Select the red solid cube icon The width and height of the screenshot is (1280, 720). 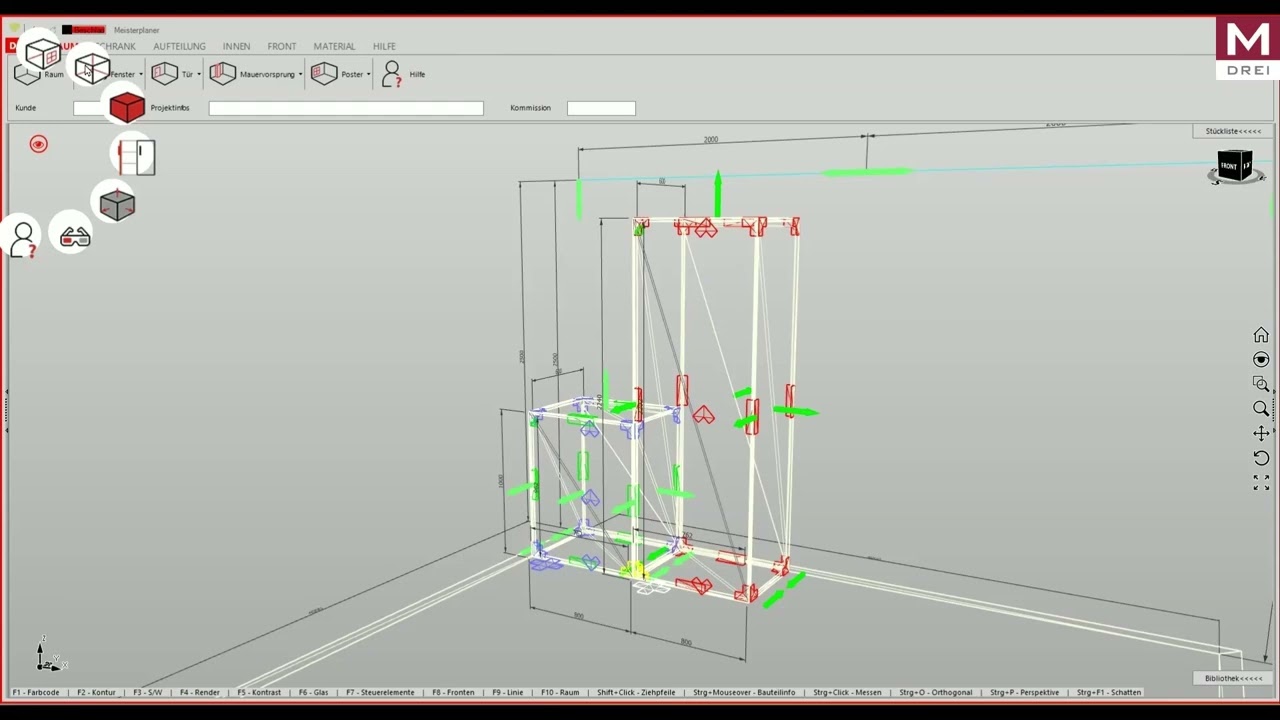[127, 107]
